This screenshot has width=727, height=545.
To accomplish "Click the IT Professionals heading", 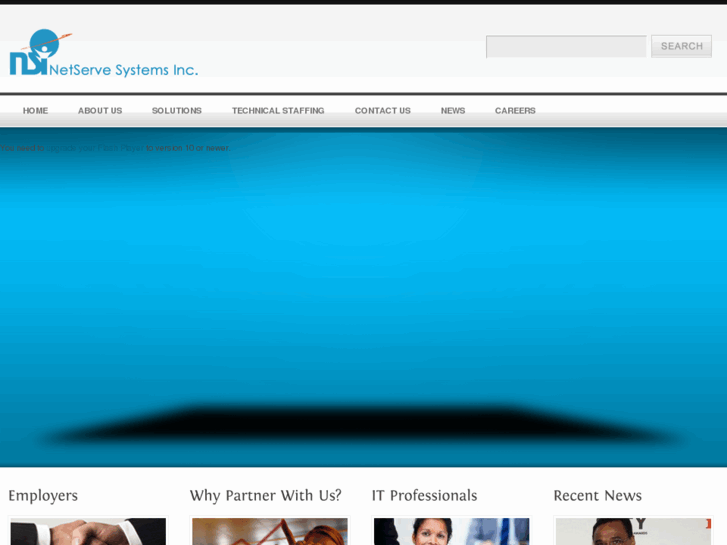I will click(424, 496).
